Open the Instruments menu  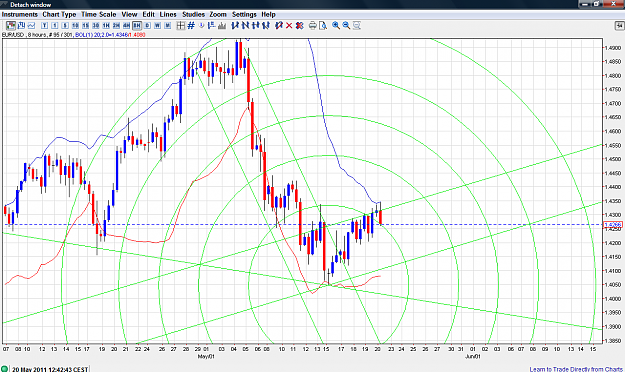tap(20, 14)
